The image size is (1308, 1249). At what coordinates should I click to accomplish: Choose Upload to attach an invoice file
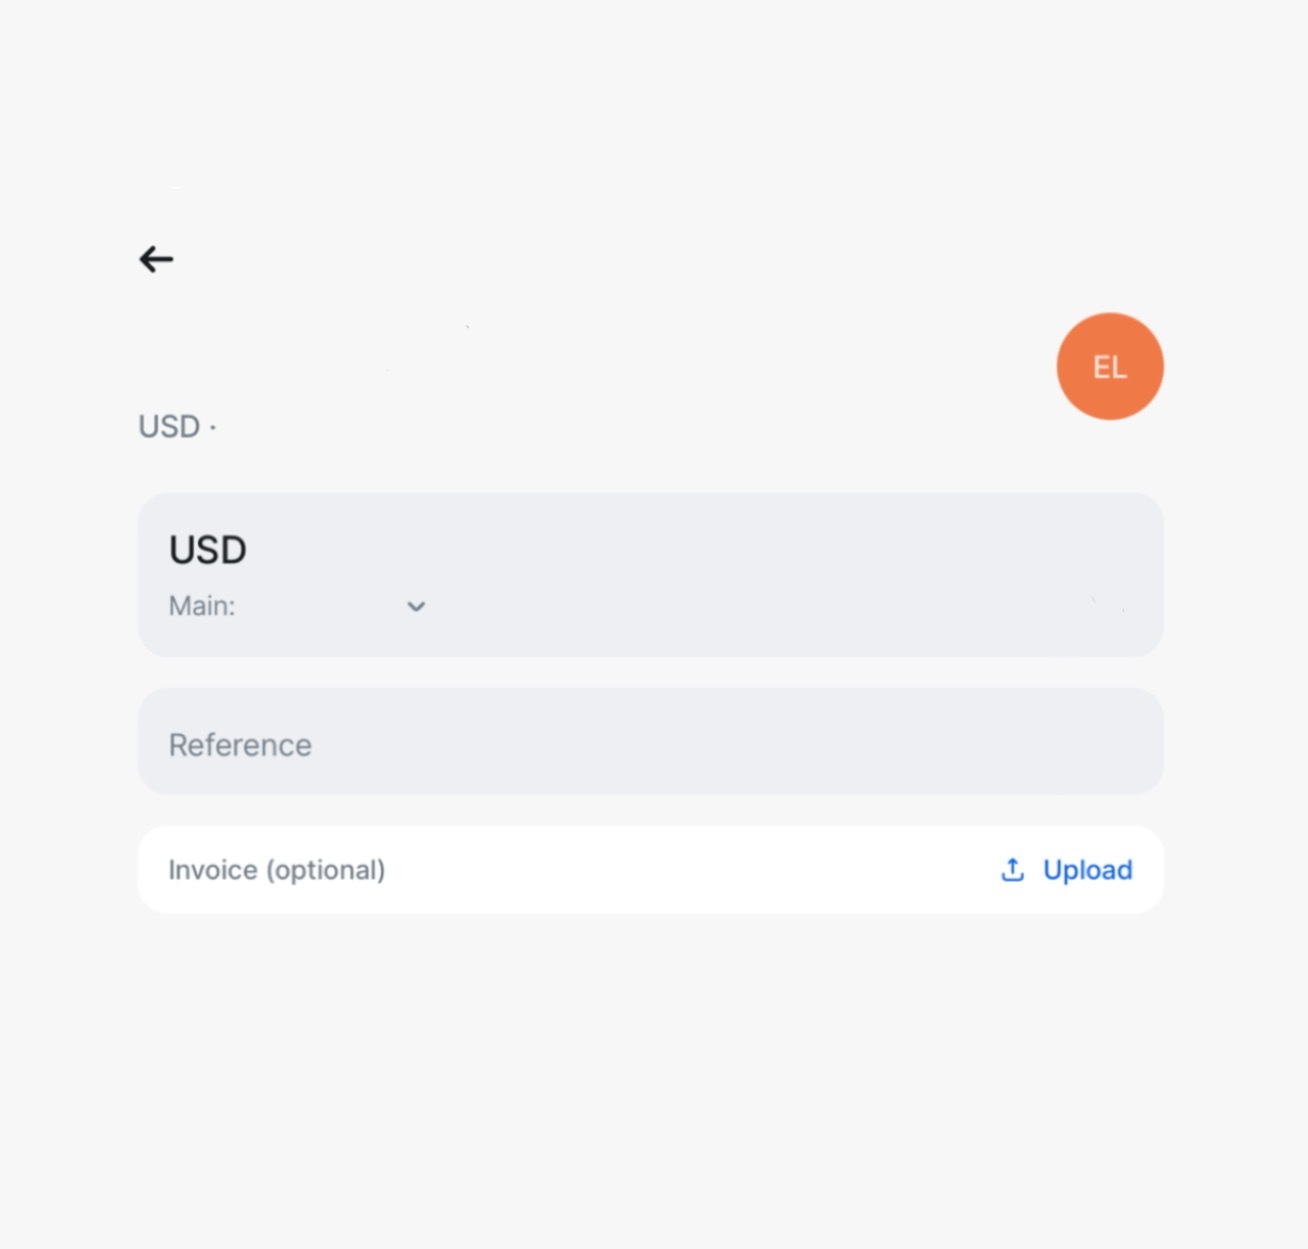1086,870
